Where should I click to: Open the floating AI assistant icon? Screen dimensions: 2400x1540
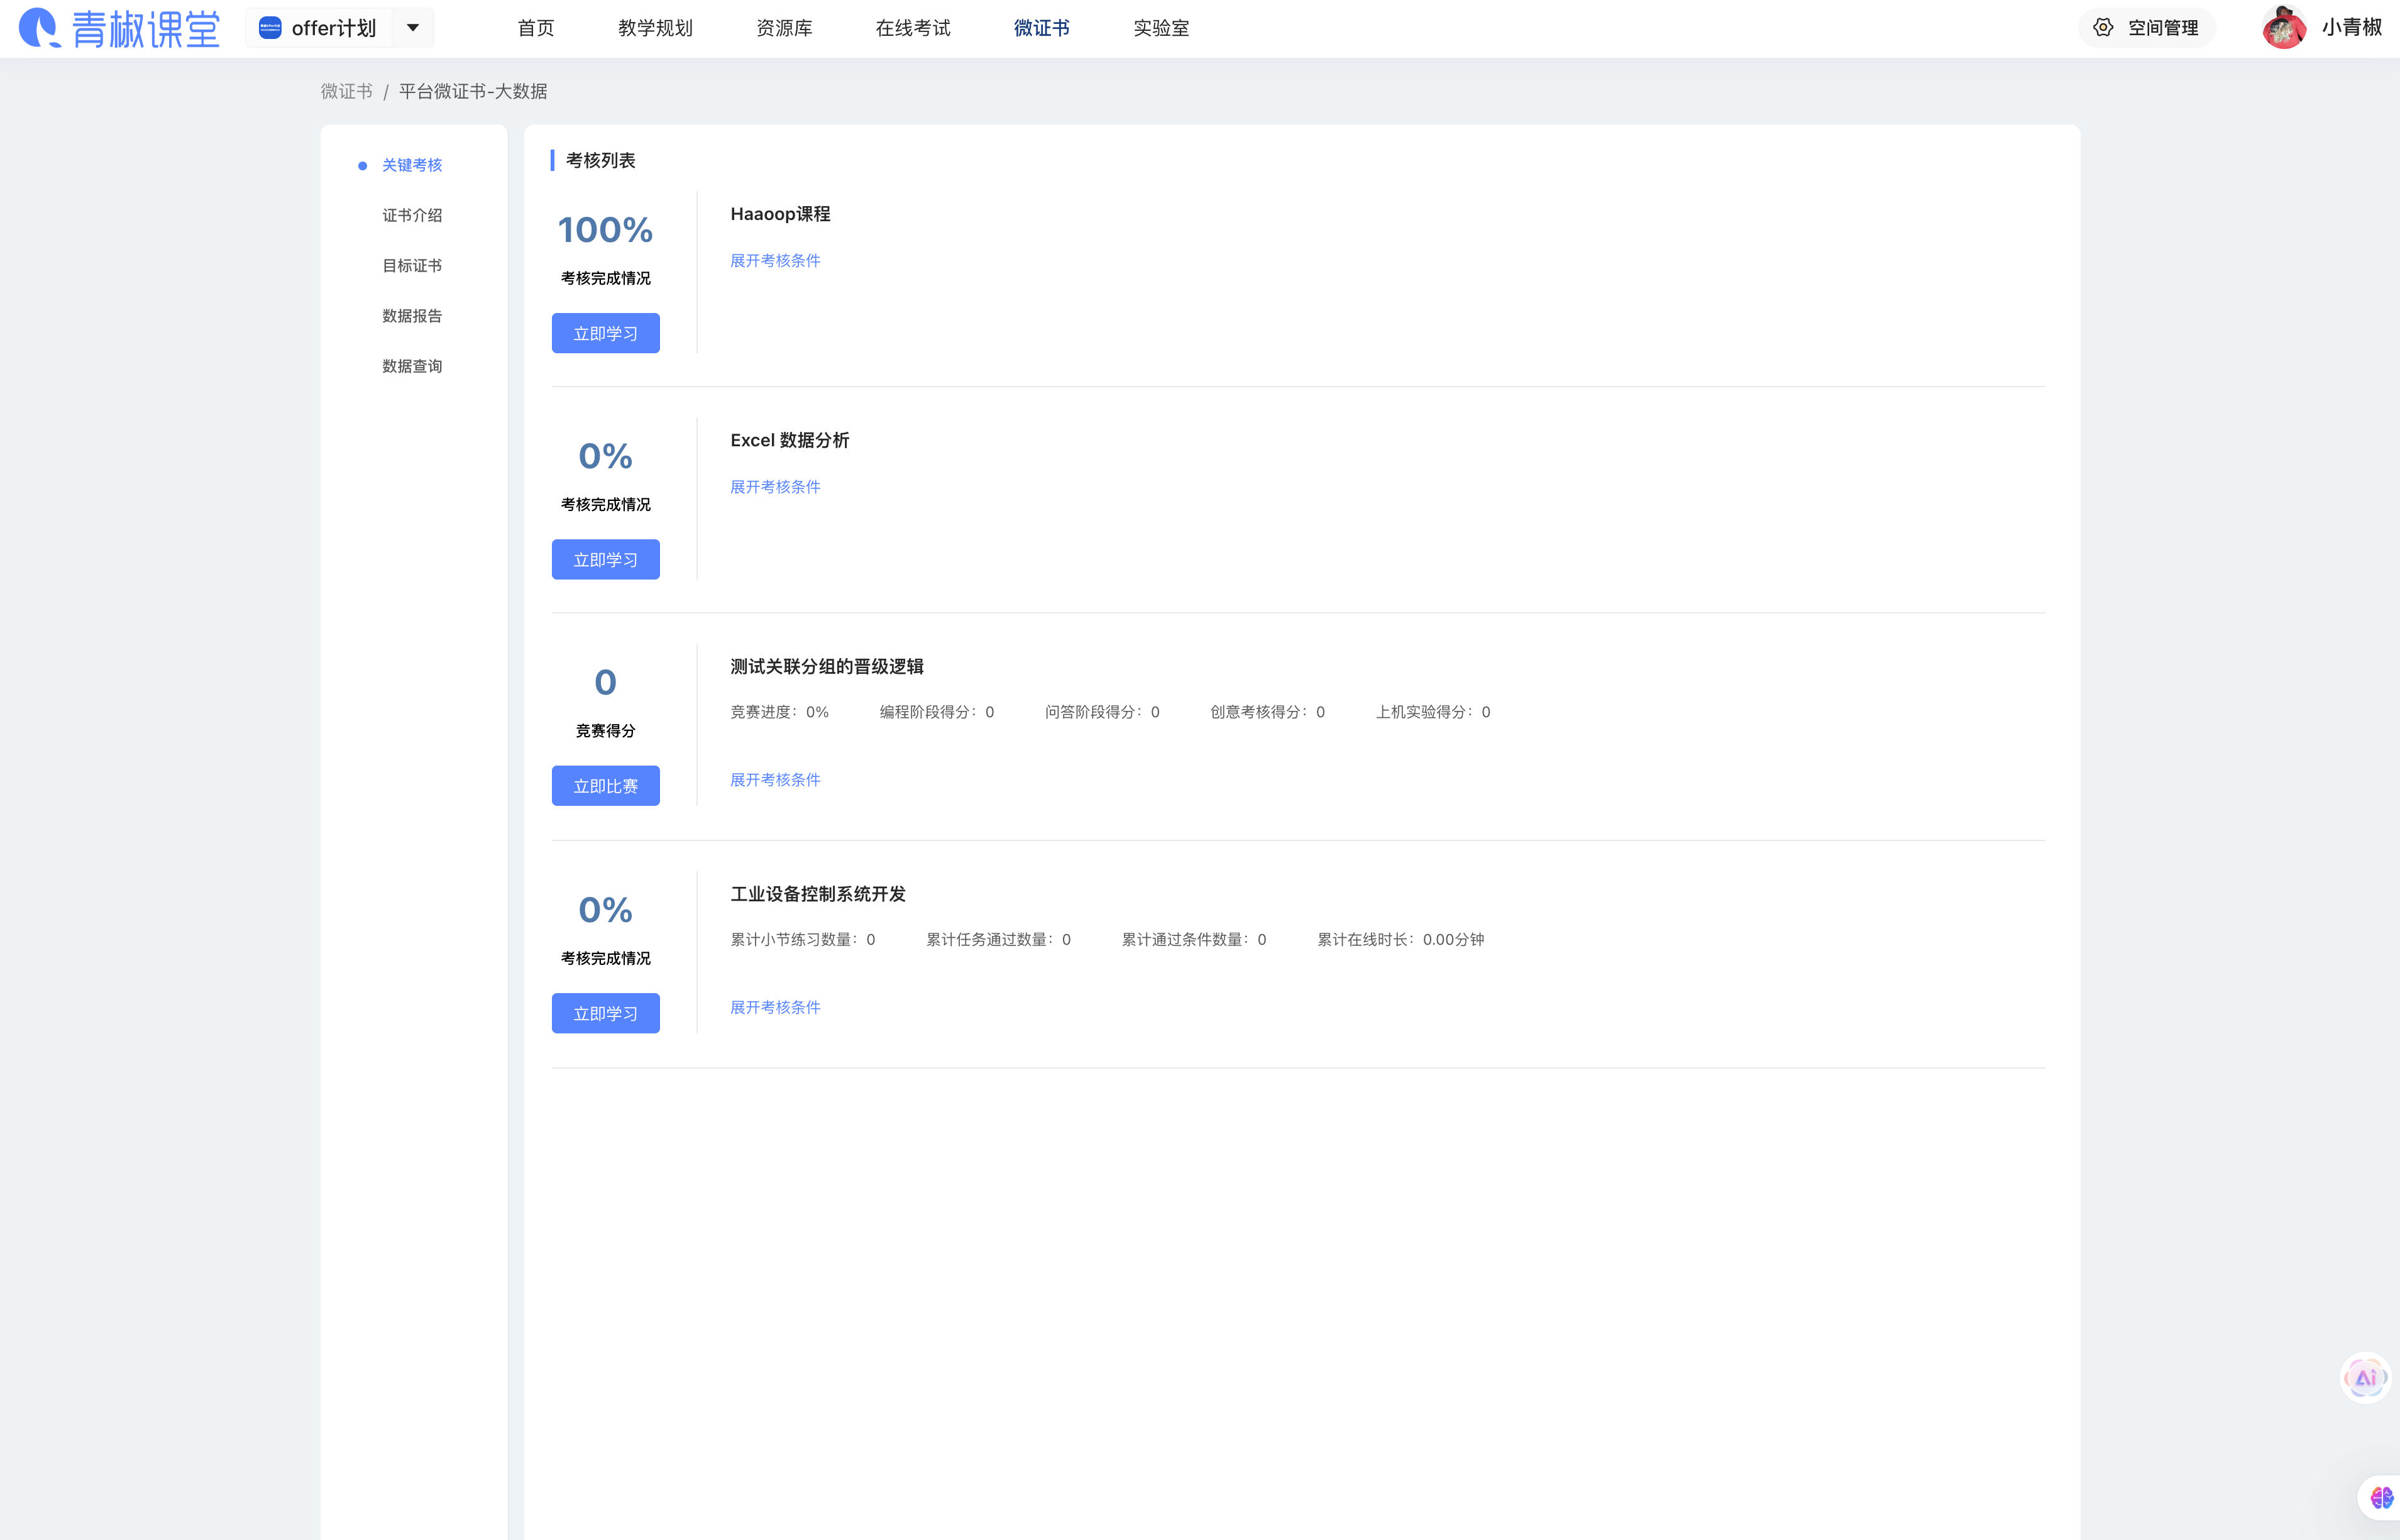[x=2365, y=1378]
